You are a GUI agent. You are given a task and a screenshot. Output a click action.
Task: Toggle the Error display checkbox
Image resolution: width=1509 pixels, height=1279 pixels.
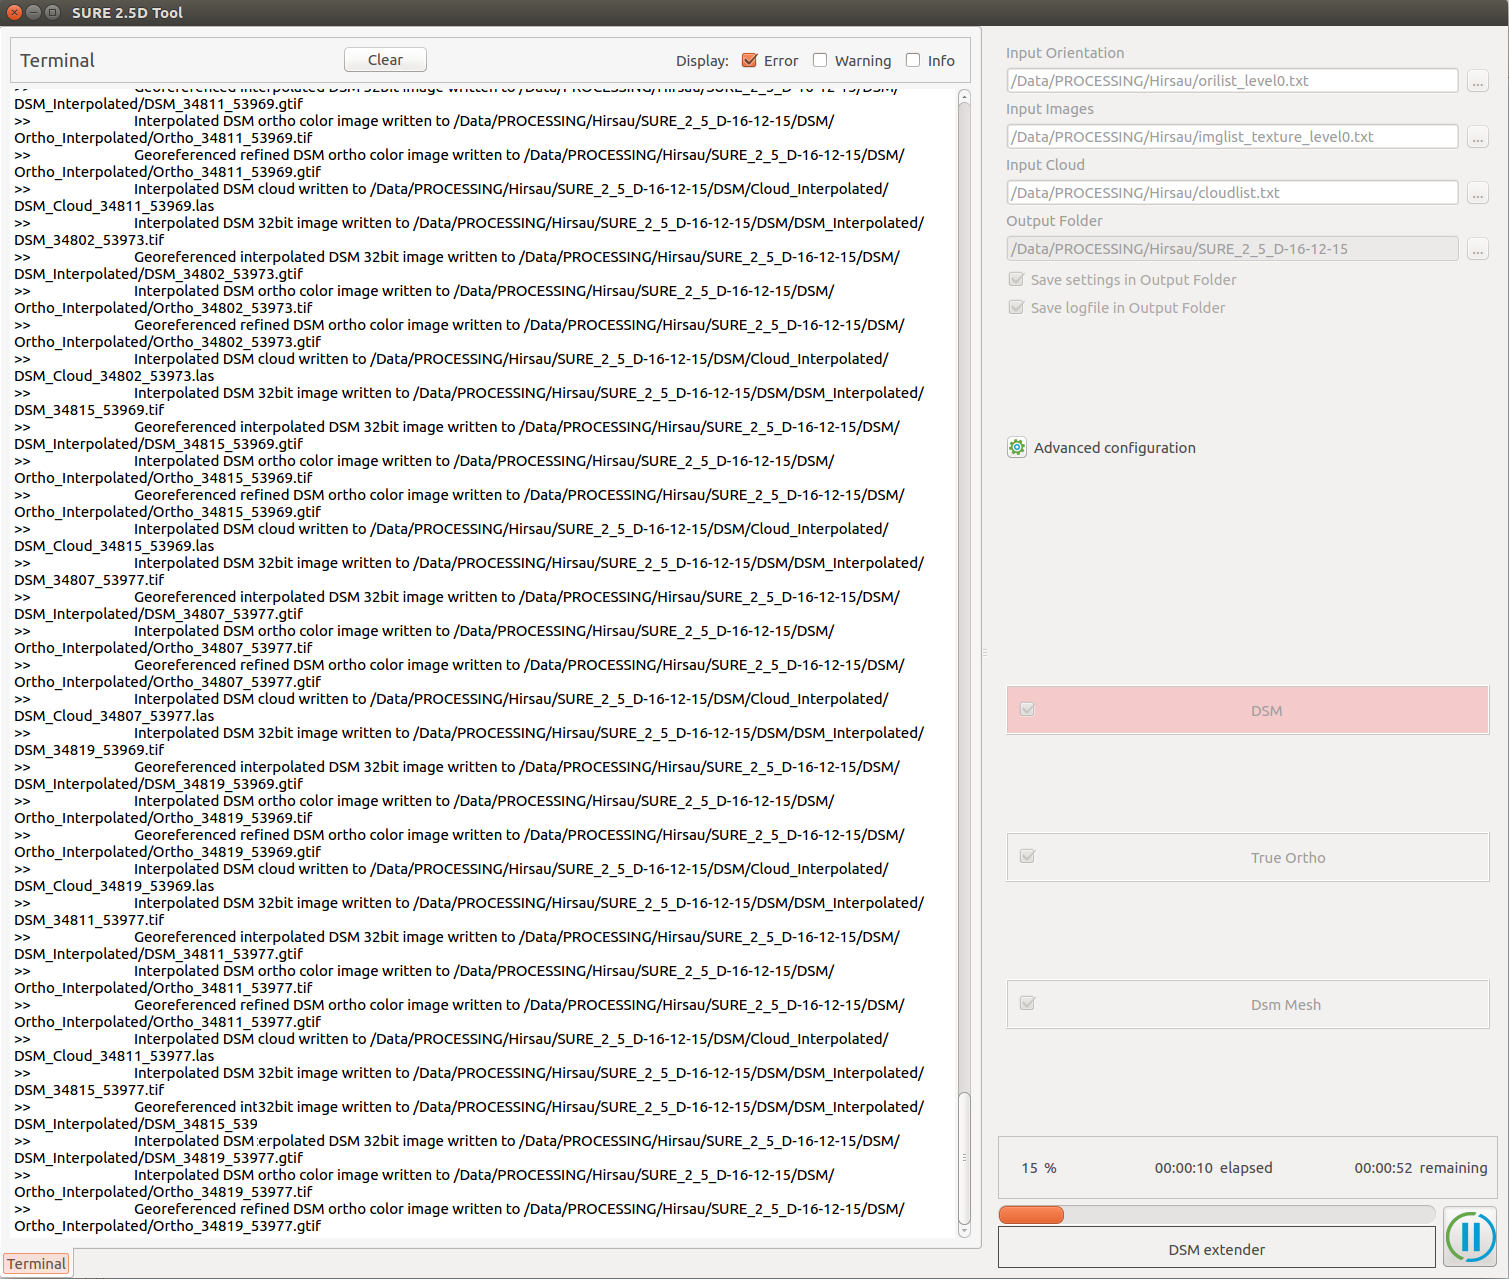point(749,60)
